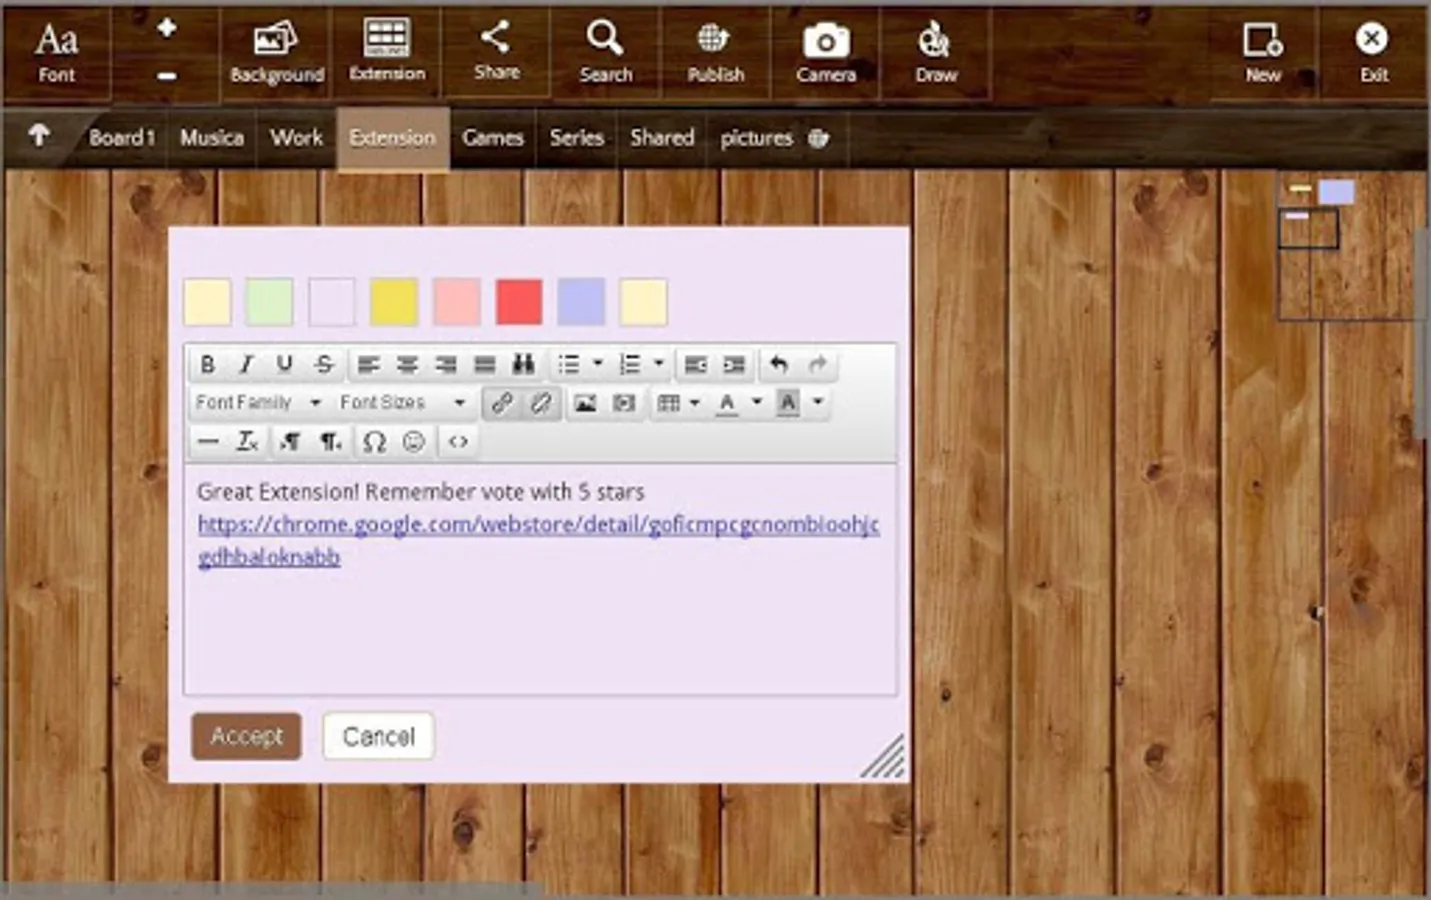Expand background color picker arrow

point(817,402)
